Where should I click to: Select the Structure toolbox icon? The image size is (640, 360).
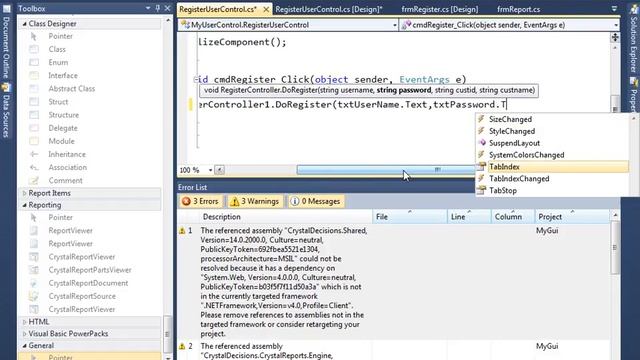[34, 115]
